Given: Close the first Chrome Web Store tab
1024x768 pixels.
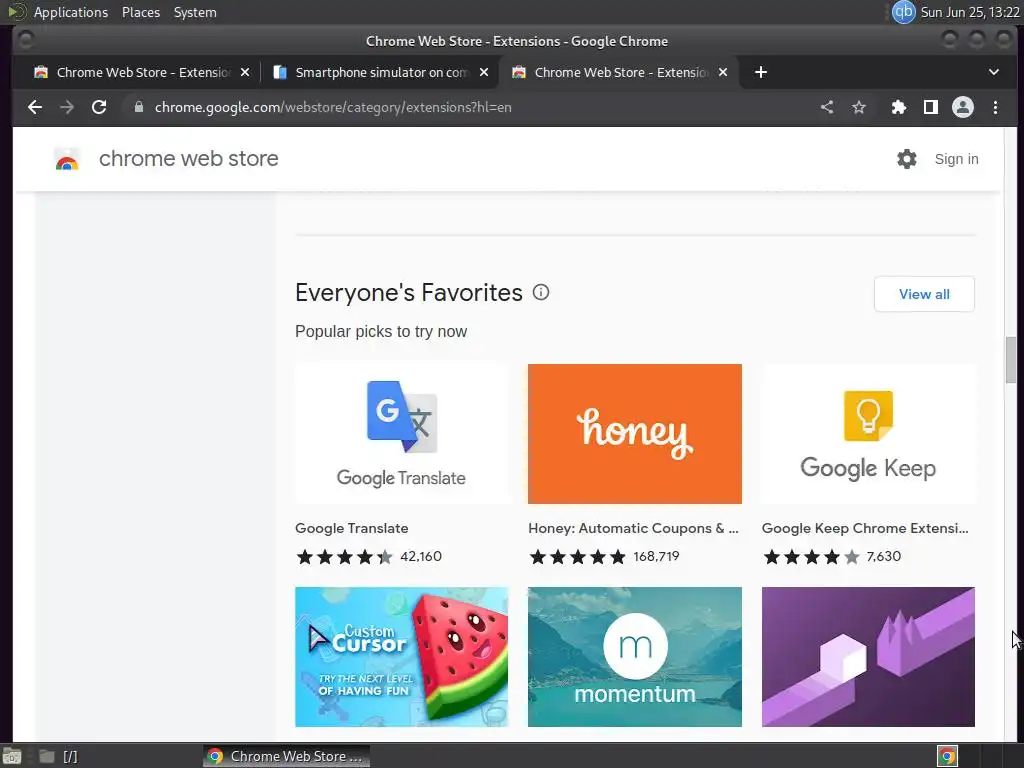Looking at the screenshot, I should pos(245,72).
